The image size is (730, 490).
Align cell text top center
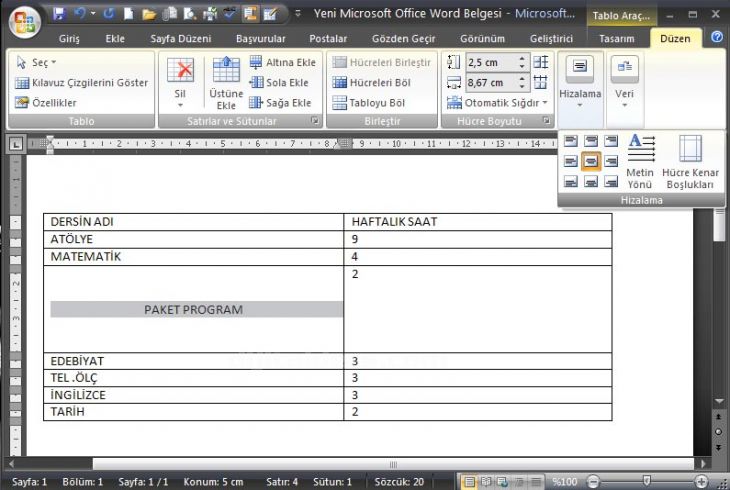(x=591, y=140)
